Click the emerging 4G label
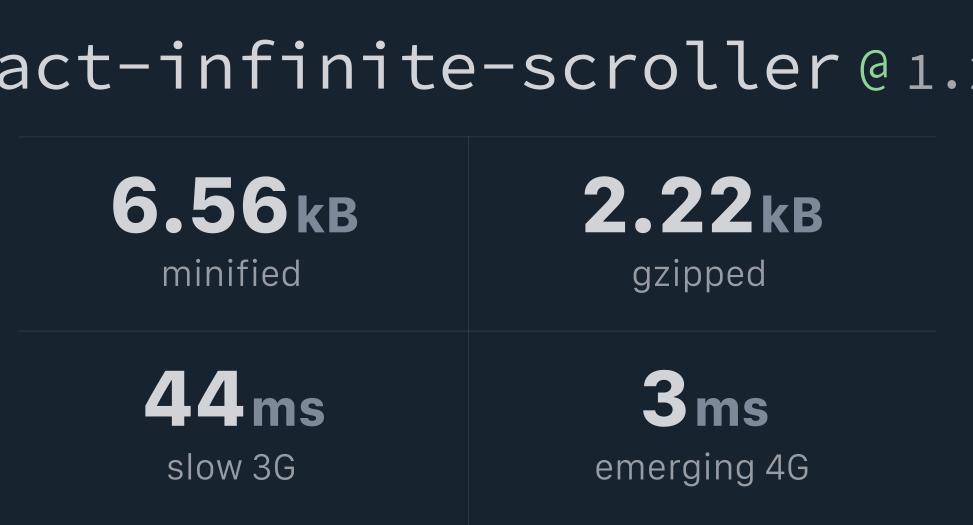Image resolution: width=973 pixels, height=525 pixels. [x=702, y=469]
